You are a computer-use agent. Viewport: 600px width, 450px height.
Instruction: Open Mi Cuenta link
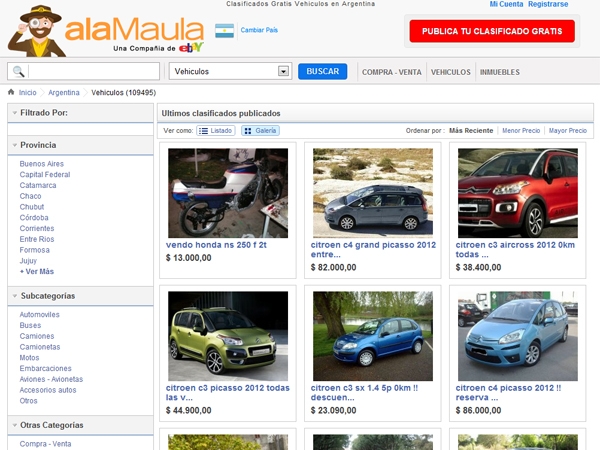tap(506, 4)
